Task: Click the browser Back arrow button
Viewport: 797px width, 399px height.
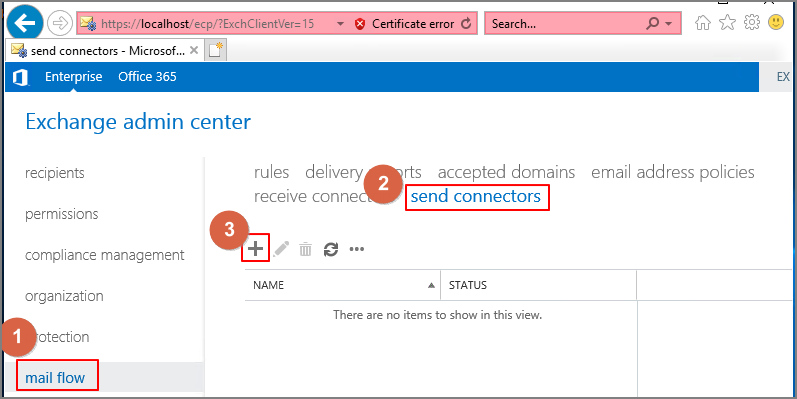Action: pos(24,23)
